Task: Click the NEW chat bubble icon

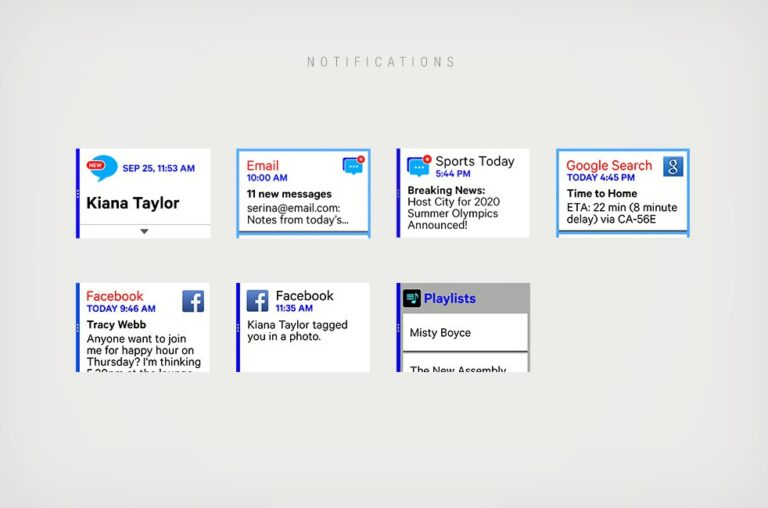Action: tap(101, 167)
